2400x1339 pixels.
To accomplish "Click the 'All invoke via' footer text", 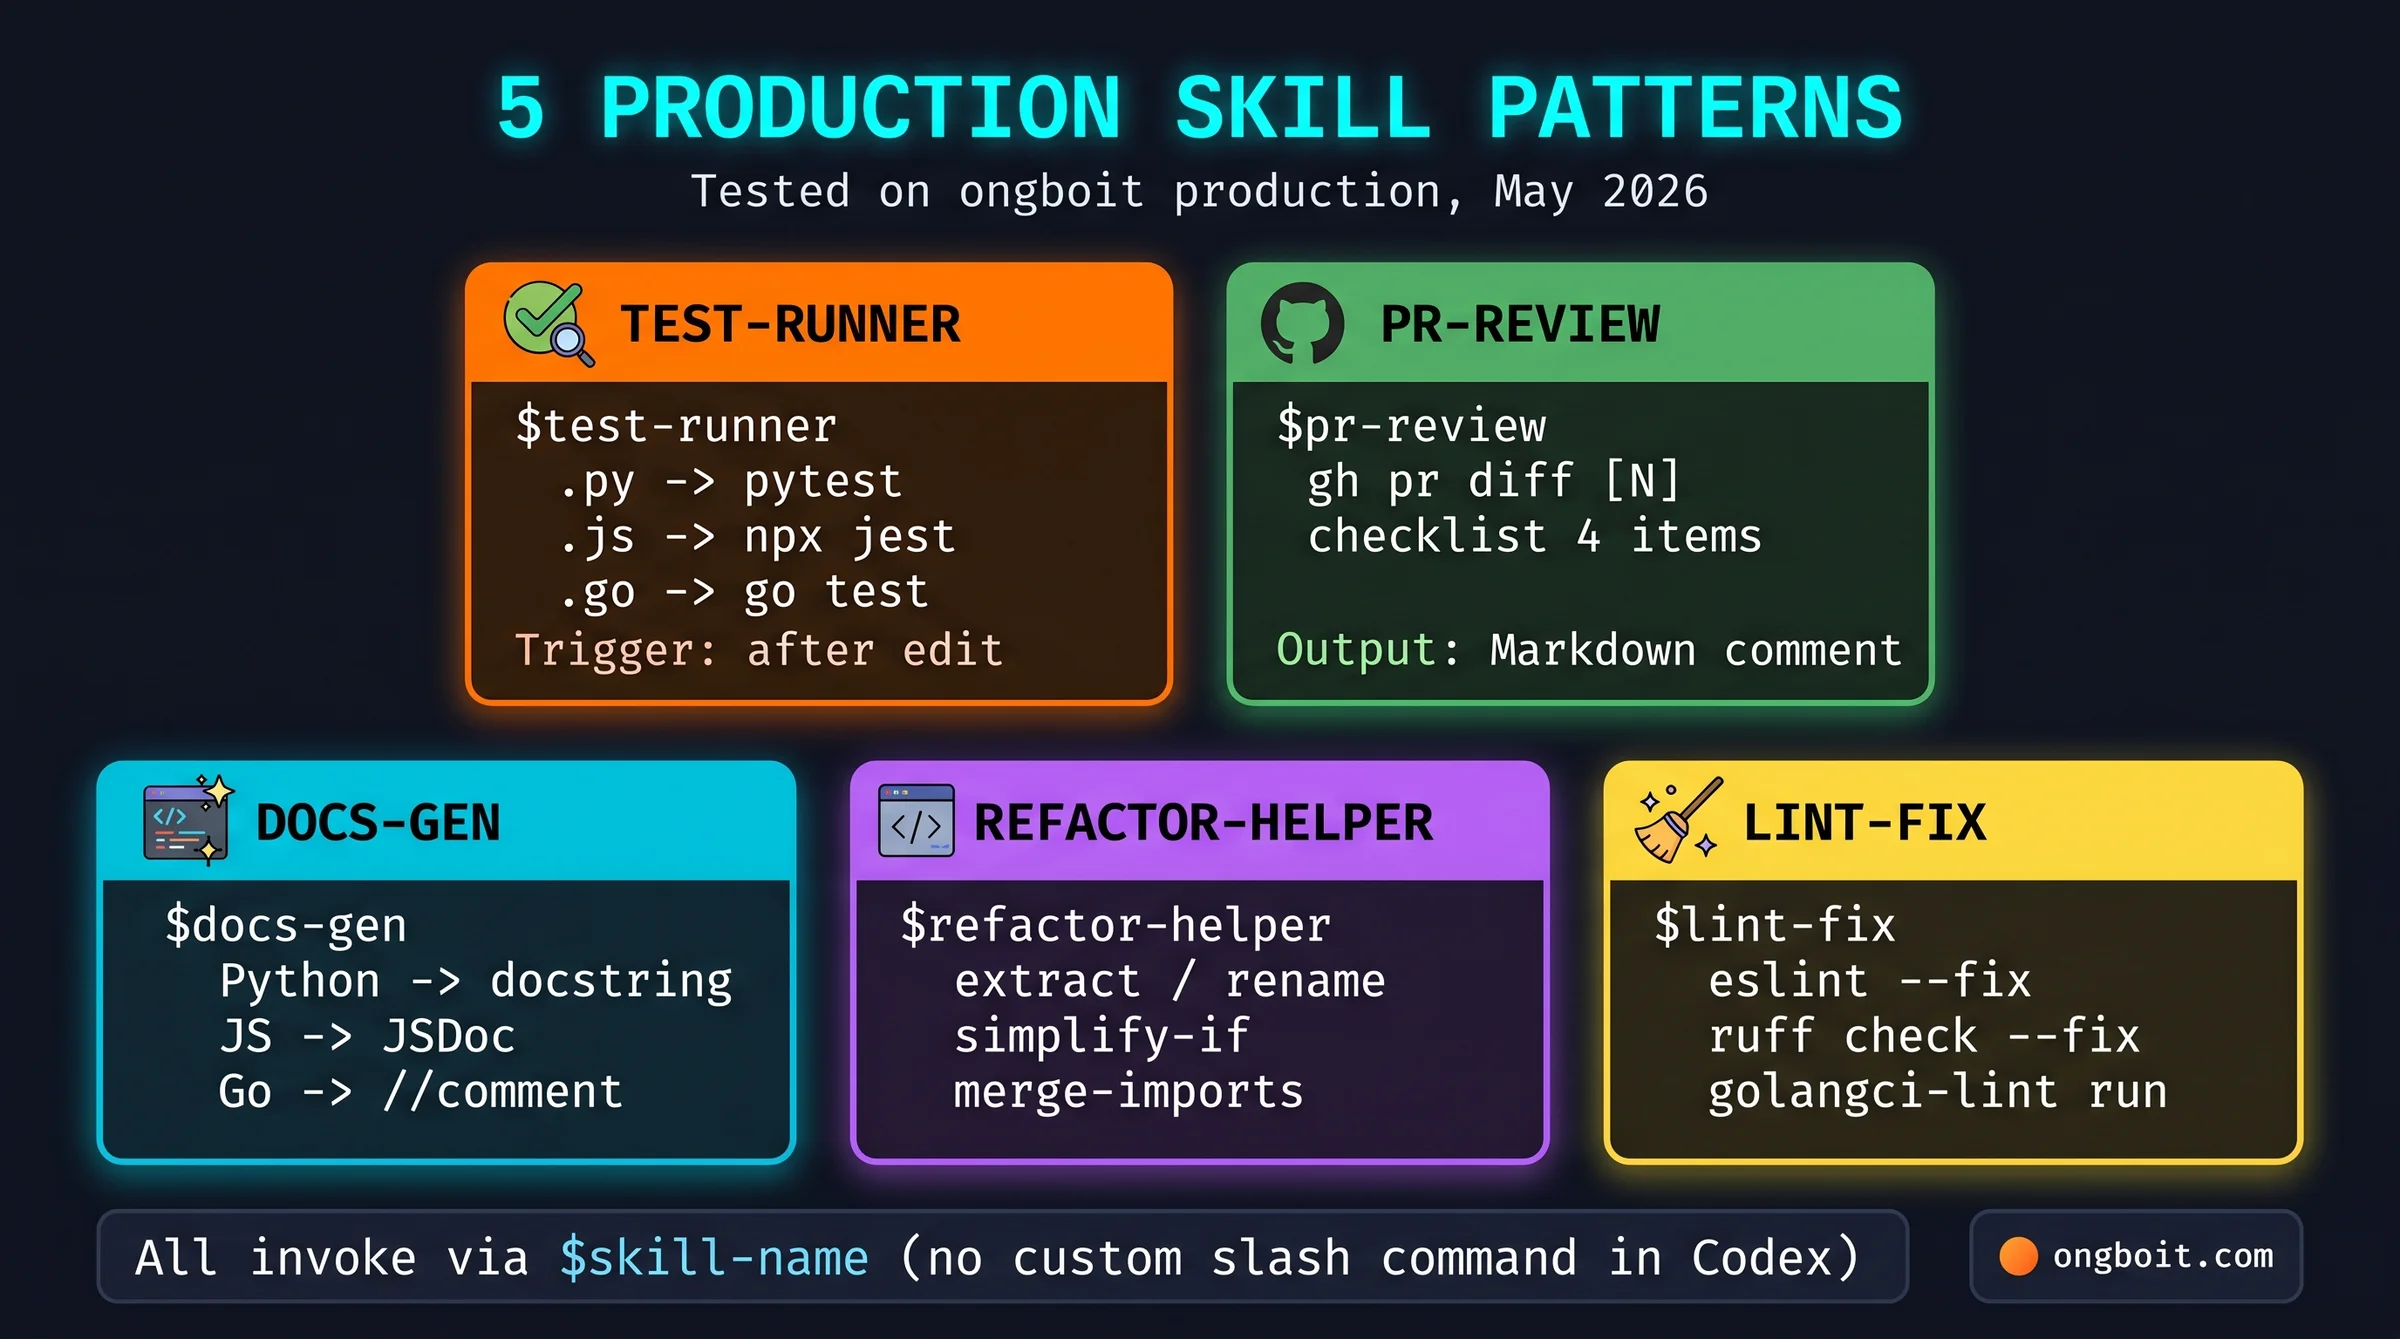I will 332,1258.
